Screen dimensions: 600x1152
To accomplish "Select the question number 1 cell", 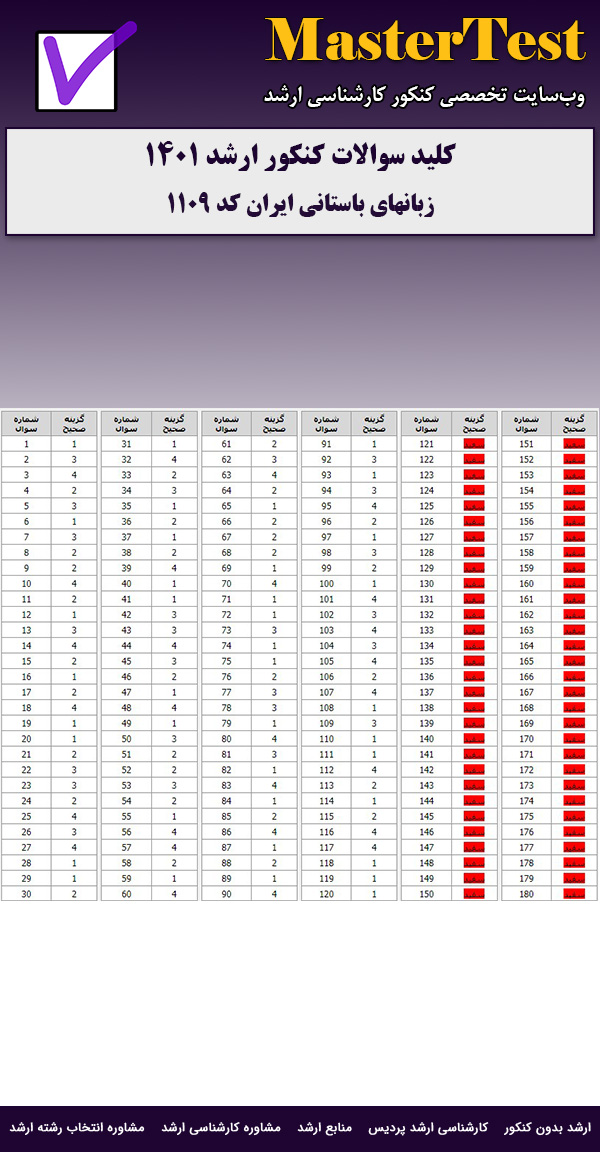I will click(26, 443).
